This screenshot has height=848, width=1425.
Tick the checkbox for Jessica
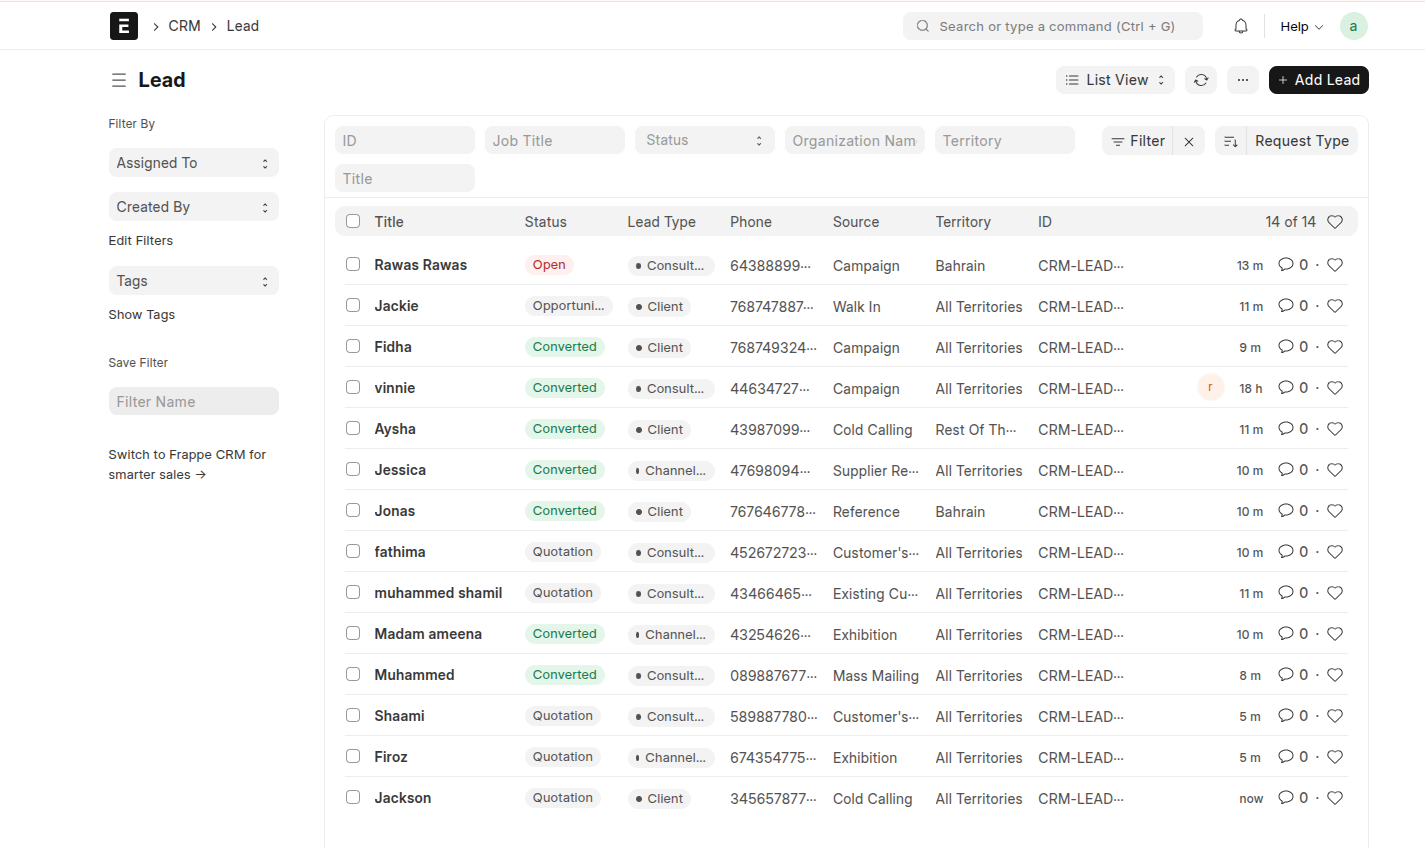click(353, 469)
